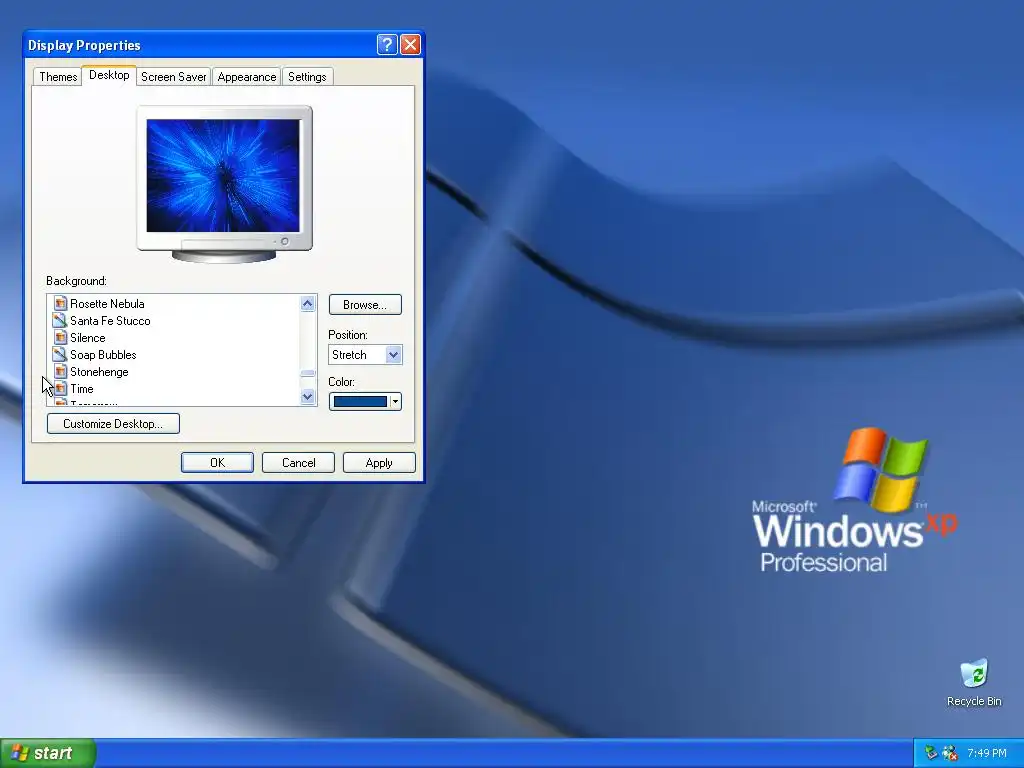Image resolution: width=1024 pixels, height=768 pixels.
Task: Click the Silence wallpaper file icon
Action: tap(60, 337)
